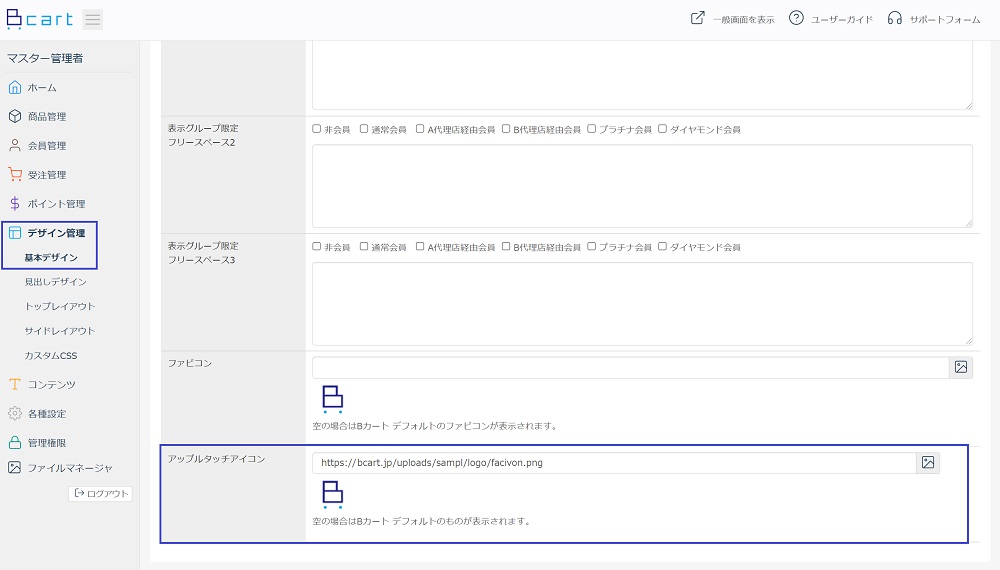Screen dimensions: 1000x570
Task: Select トップレイアウト submenu item
Action: coord(59,306)
